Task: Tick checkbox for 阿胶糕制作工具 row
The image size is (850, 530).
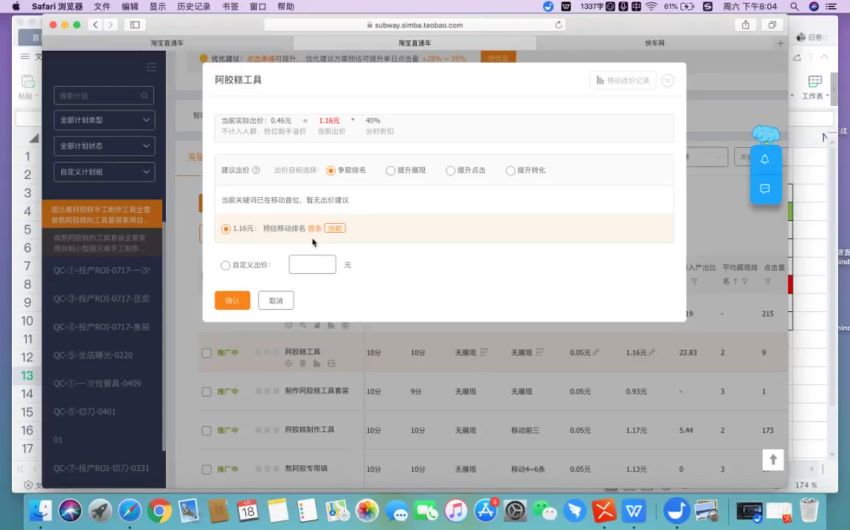Action: click(x=207, y=430)
